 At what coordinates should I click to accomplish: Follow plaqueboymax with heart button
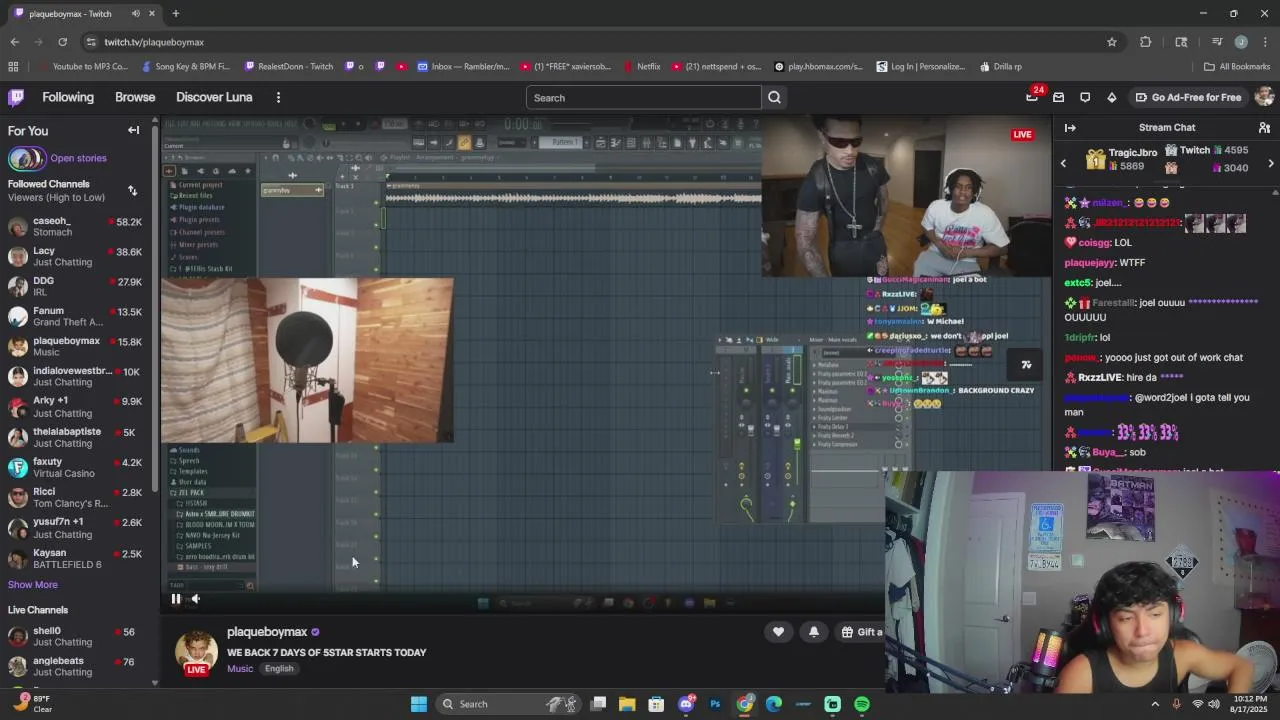click(x=778, y=632)
